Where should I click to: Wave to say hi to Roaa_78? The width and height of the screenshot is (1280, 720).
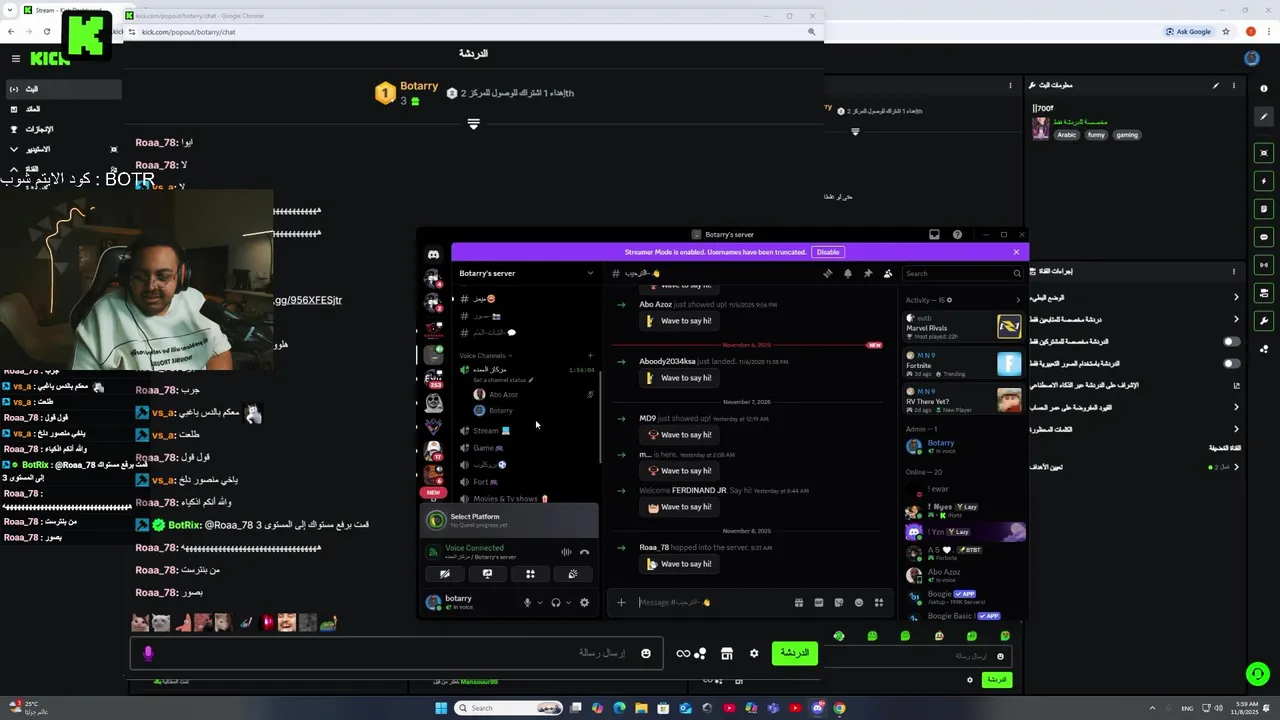680,564
